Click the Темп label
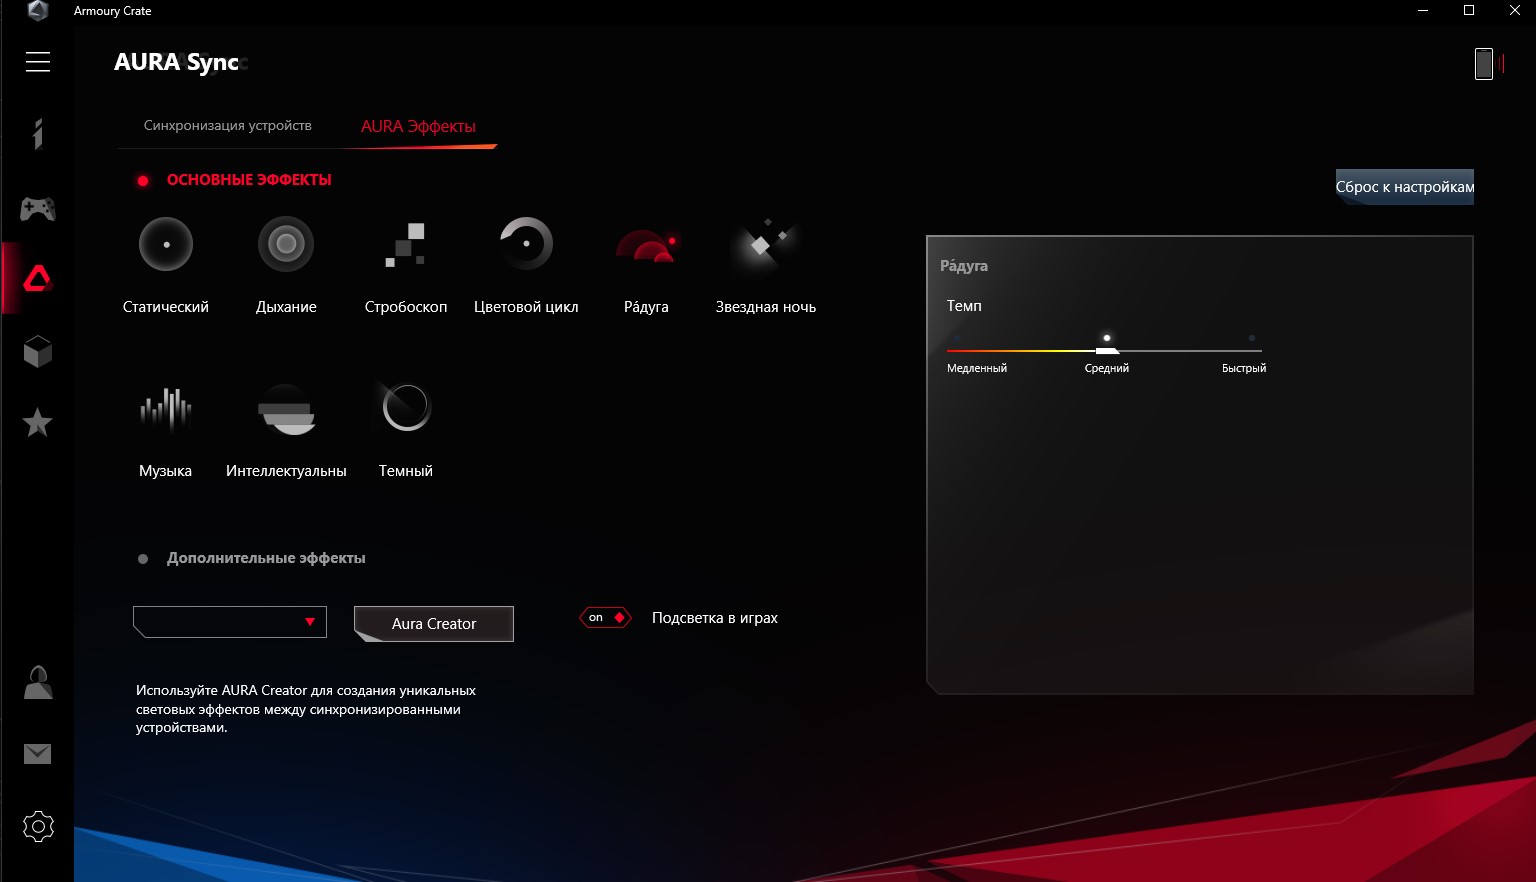1536x882 pixels. tap(964, 306)
